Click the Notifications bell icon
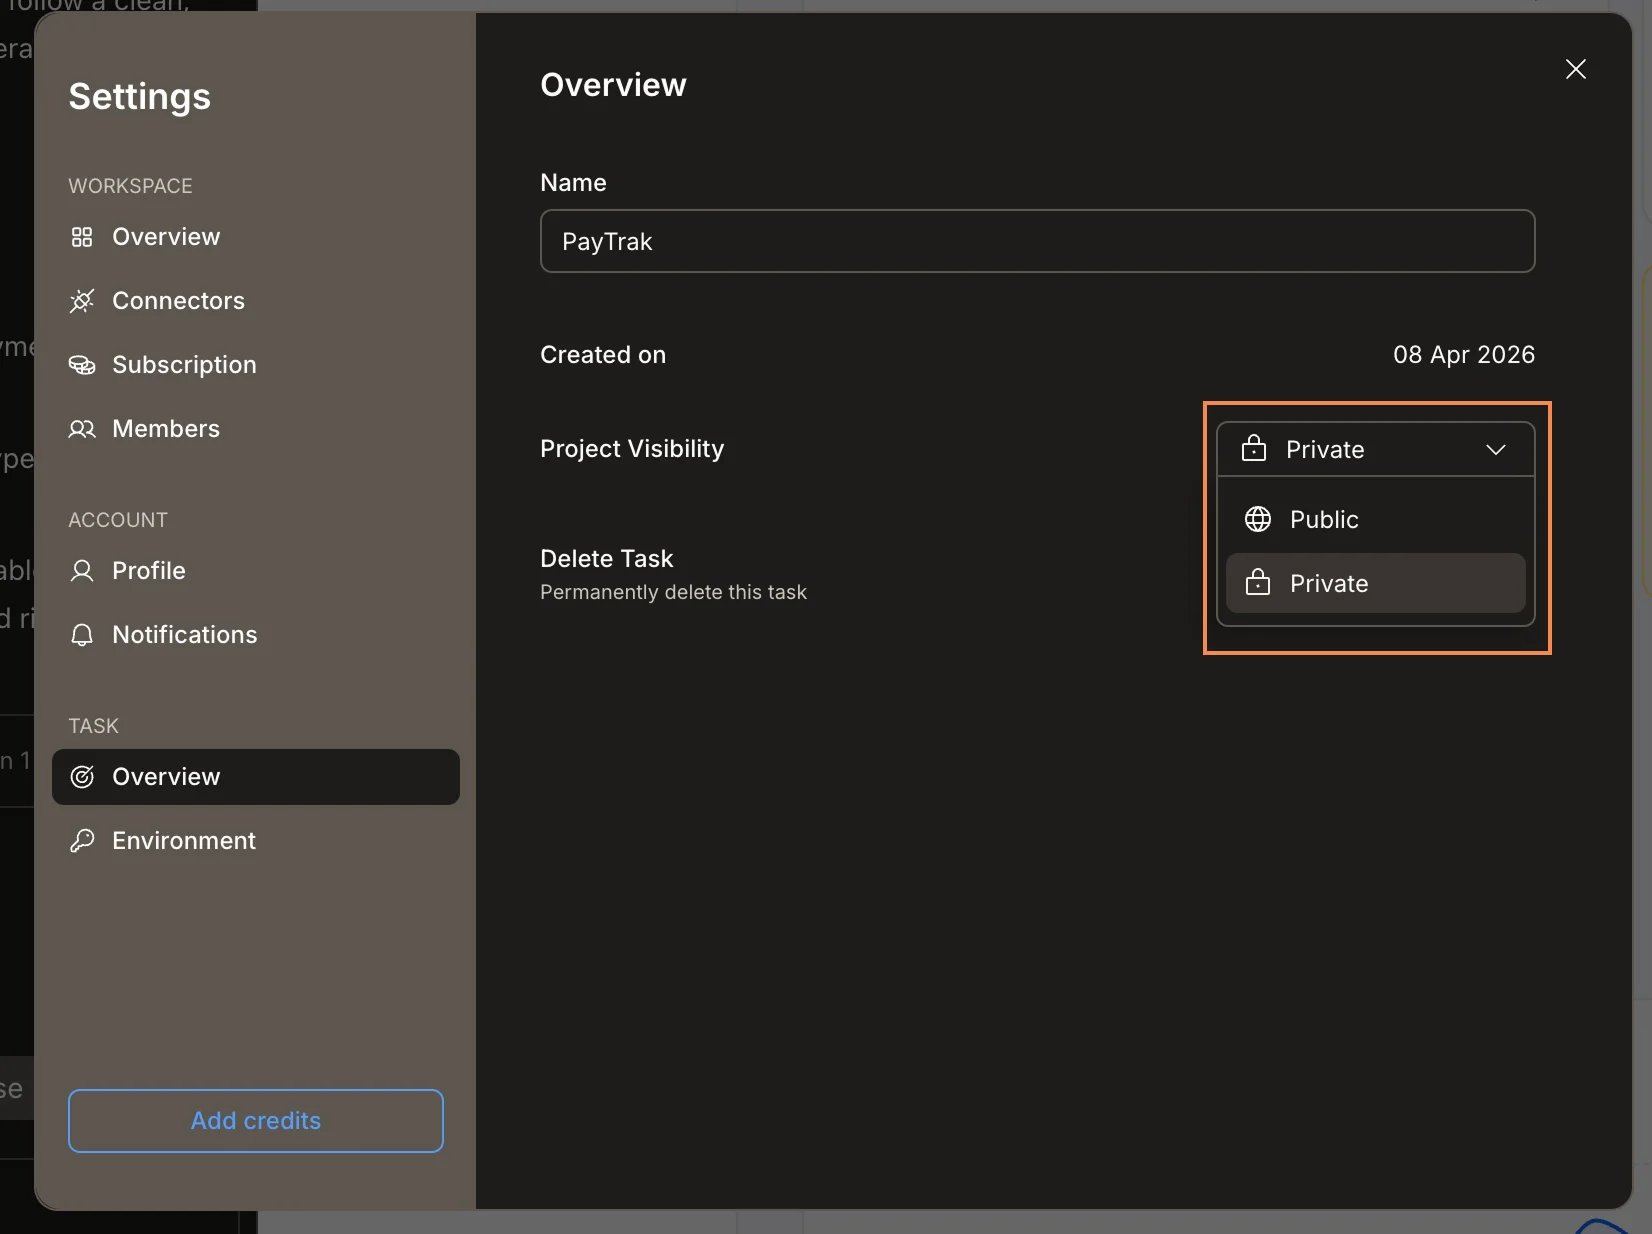1652x1234 pixels. pyautogui.click(x=82, y=635)
